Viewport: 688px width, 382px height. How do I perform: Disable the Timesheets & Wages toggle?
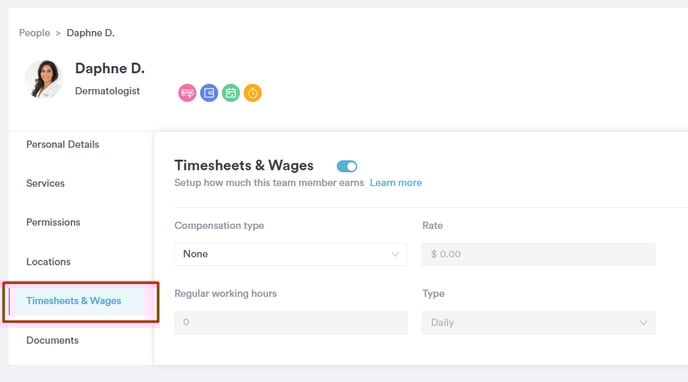click(x=347, y=166)
